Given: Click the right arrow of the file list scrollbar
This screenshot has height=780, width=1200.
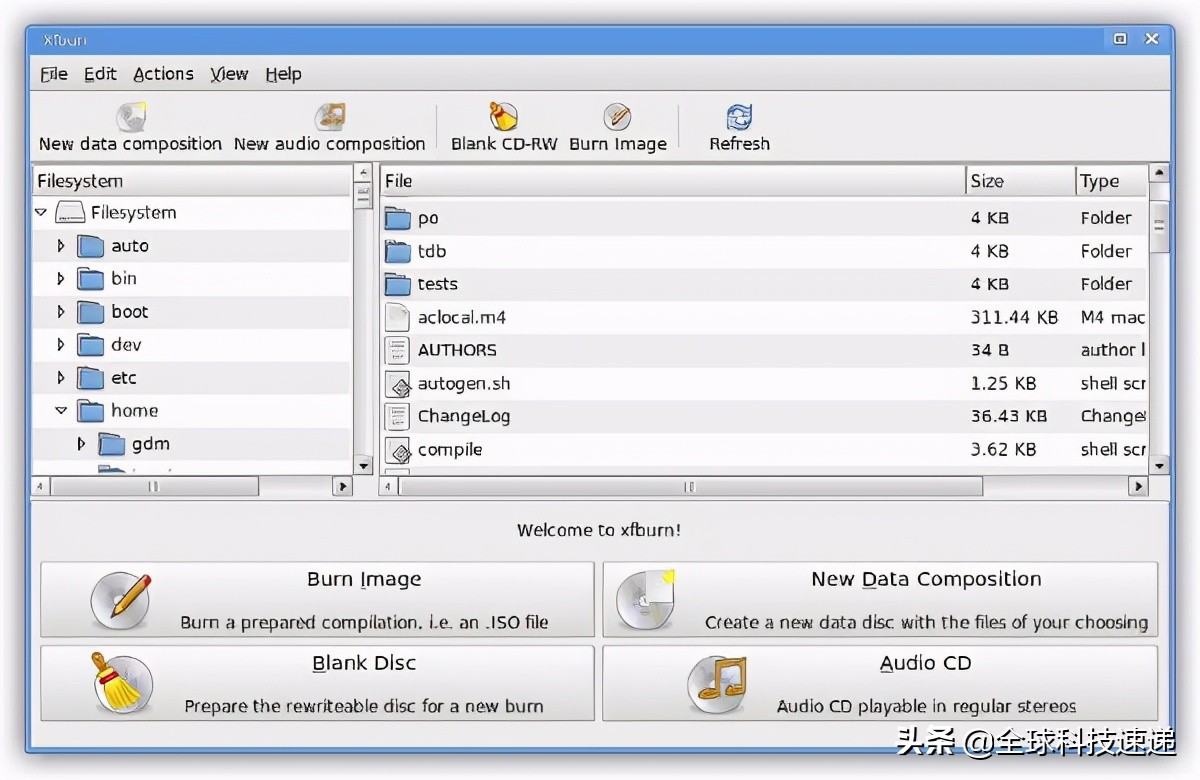Looking at the screenshot, I should (1138, 486).
